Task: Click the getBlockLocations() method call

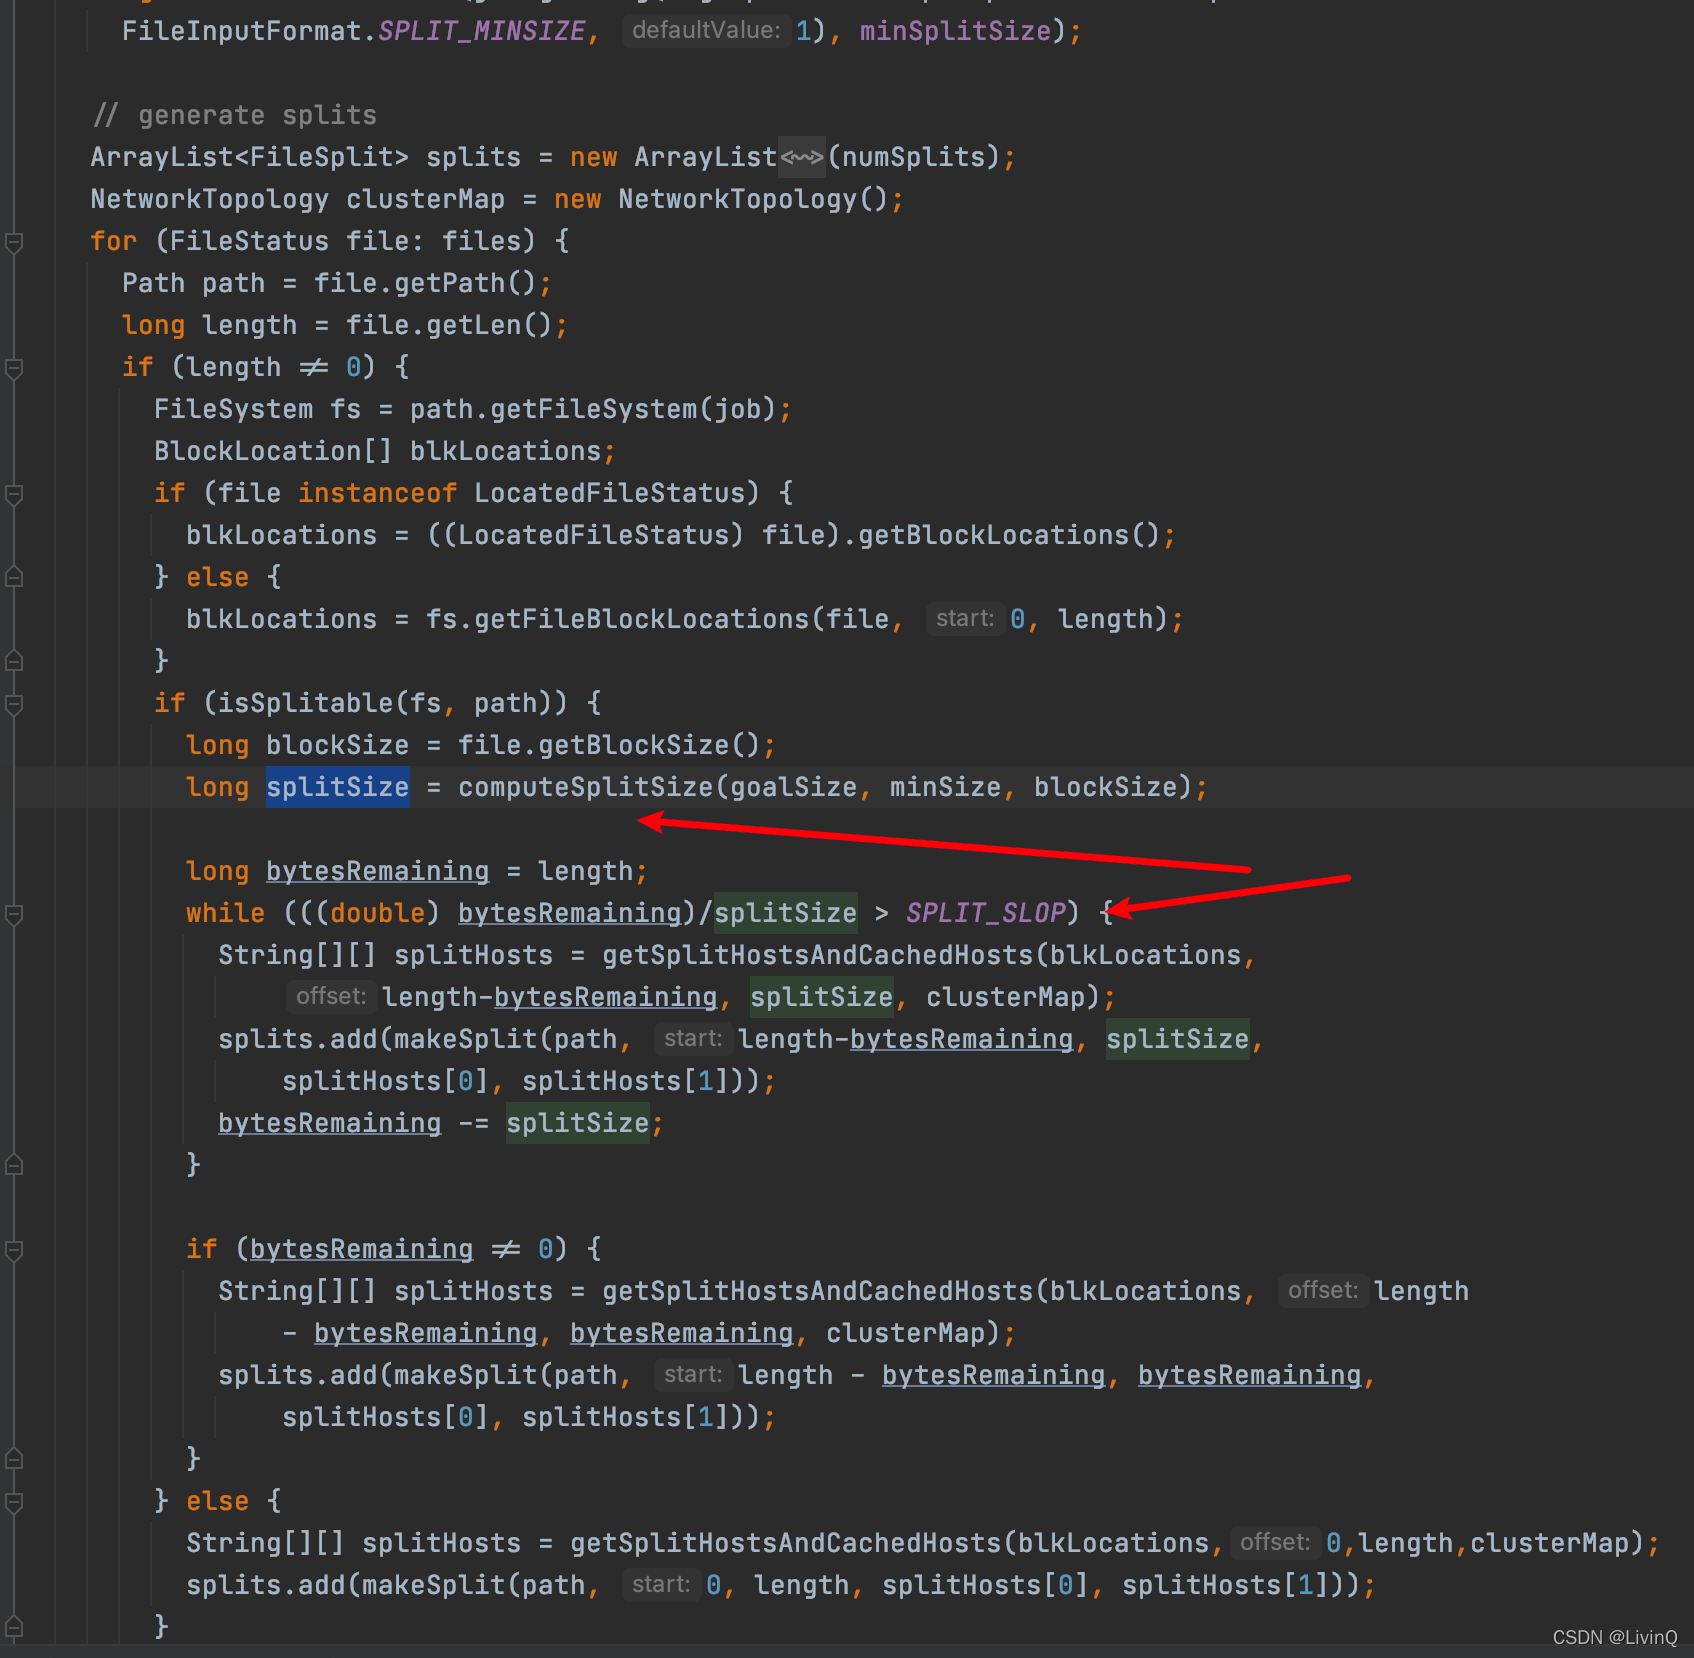Action: [x=1009, y=535]
